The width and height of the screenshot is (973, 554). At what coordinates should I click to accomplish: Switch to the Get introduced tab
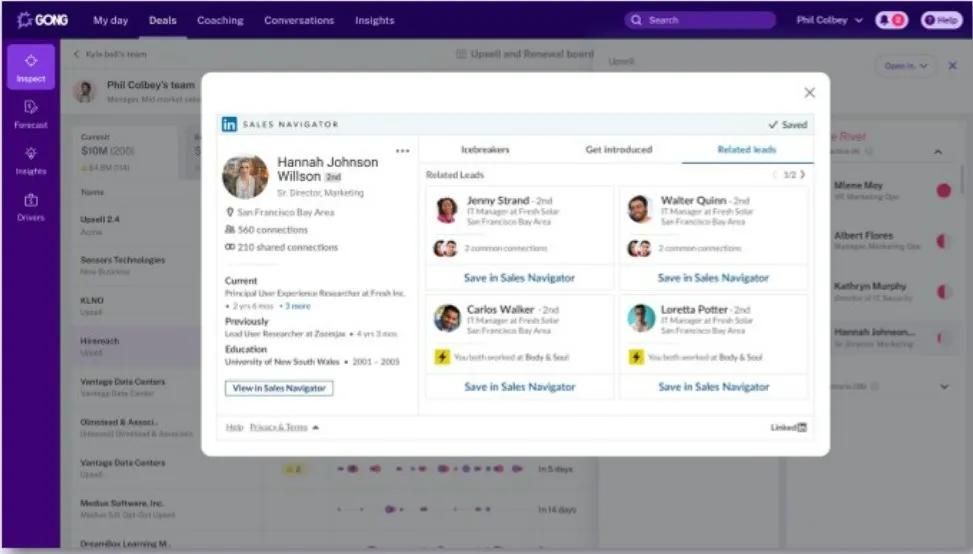click(619, 150)
